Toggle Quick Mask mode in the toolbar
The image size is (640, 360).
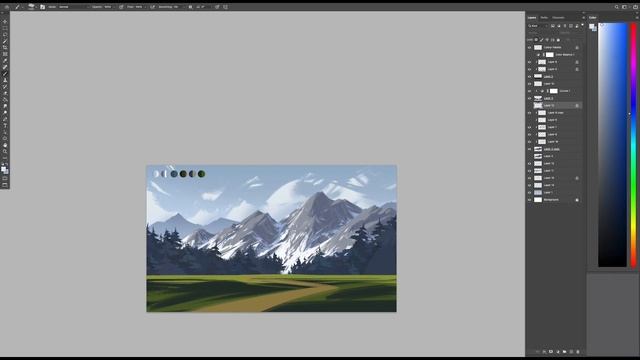(x=5, y=178)
